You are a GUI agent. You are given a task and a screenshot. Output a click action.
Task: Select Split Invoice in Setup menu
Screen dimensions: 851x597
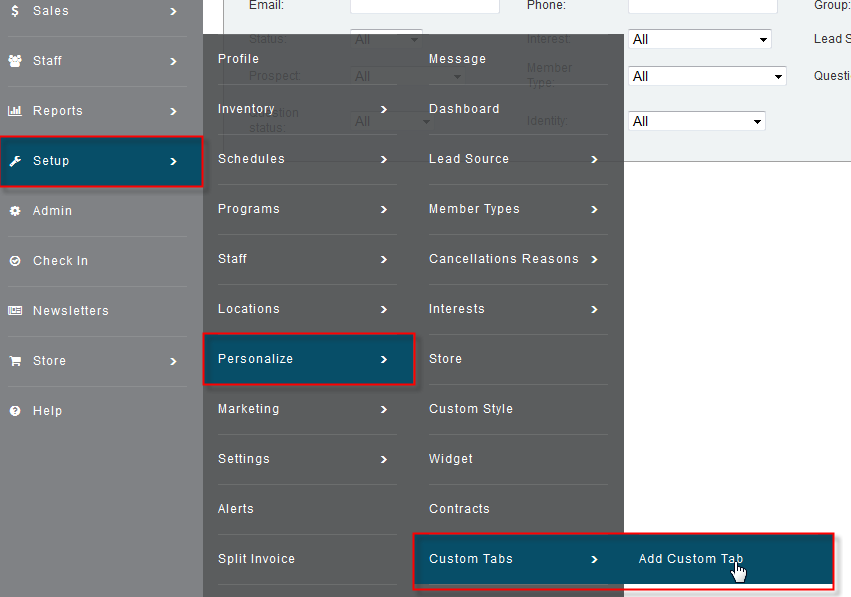point(256,559)
